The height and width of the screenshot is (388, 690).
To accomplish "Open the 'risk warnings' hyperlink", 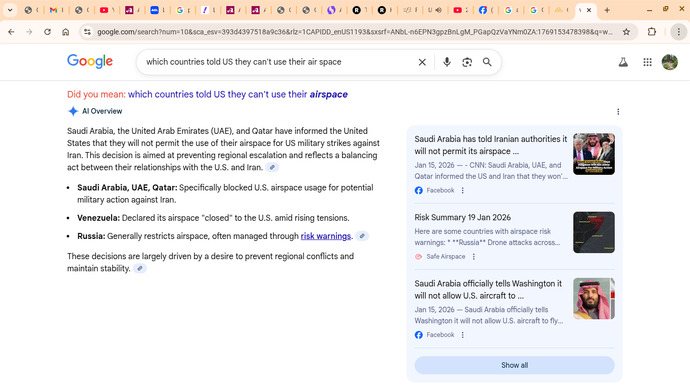I will (326, 236).
